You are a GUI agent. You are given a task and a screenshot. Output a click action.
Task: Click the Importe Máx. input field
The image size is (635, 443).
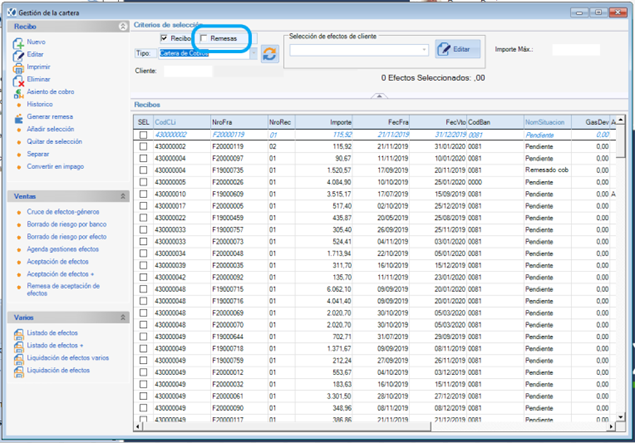point(576,49)
